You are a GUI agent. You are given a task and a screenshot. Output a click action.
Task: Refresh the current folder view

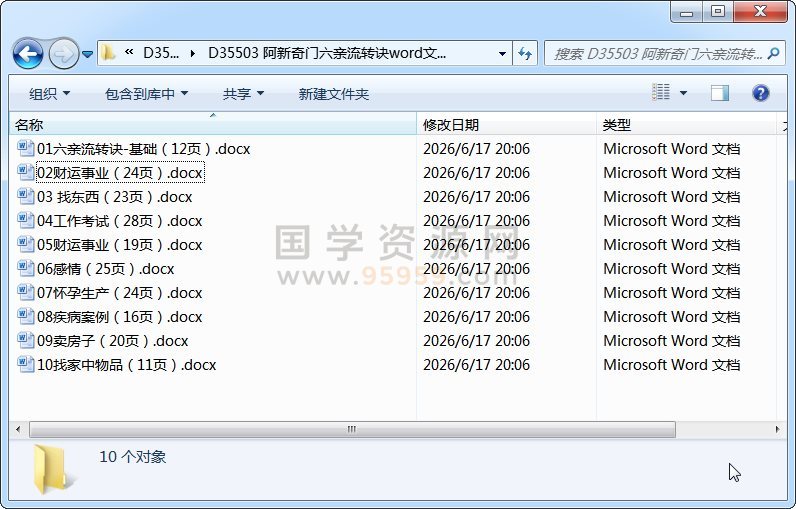coord(524,53)
